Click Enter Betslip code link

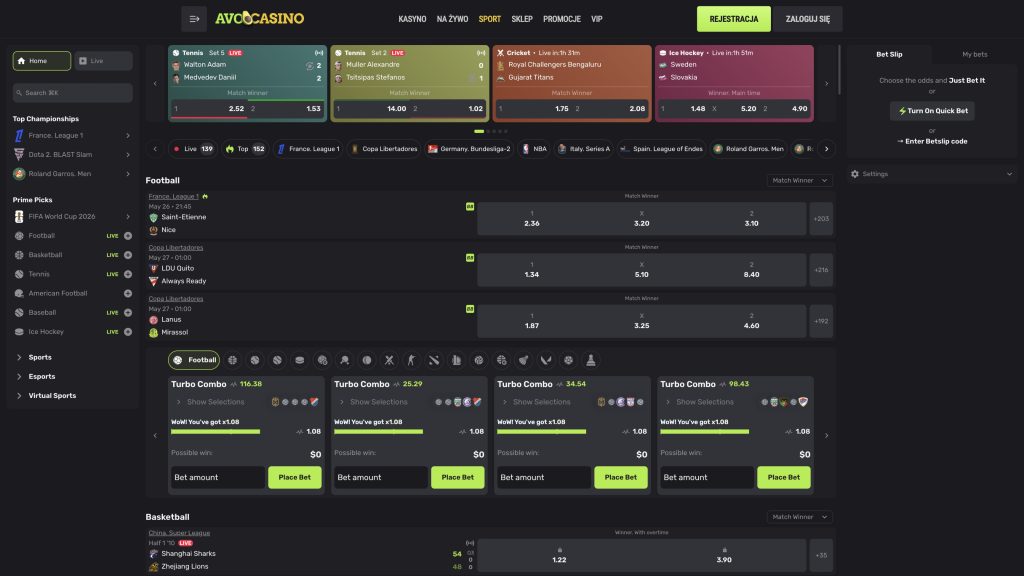point(932,141)
